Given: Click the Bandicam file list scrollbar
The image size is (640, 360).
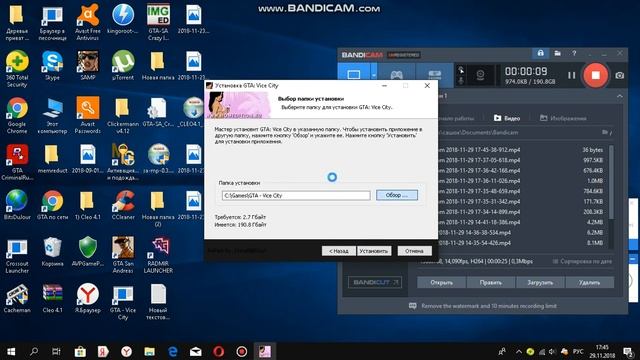Looking at the screenshot, I should pos(611,182).
